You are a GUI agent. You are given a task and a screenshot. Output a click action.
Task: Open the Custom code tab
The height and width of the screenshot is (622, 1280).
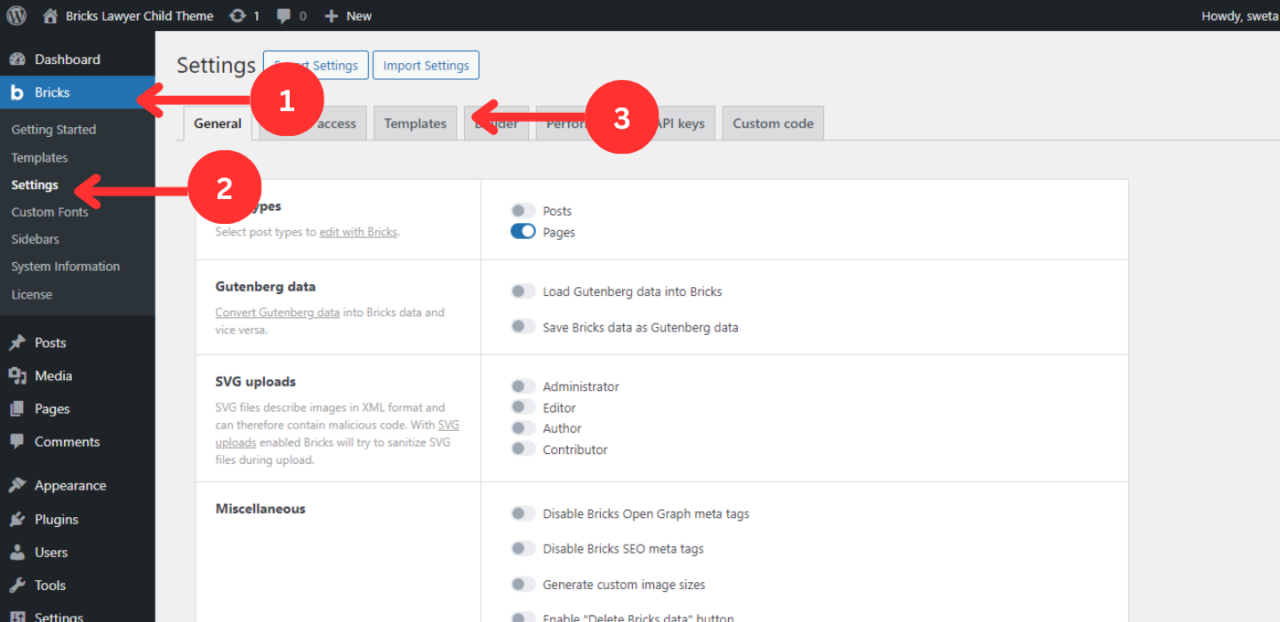pos(772,122)
